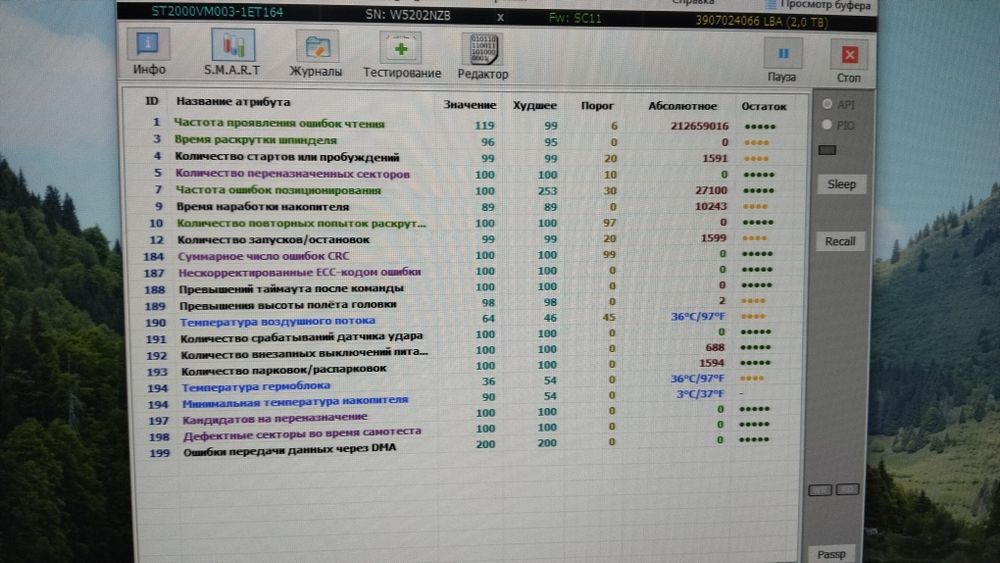This screenshot has width=1000, height=563.
Task: Click the 3°C/37°F temperature value
Action: coord(700,394)
